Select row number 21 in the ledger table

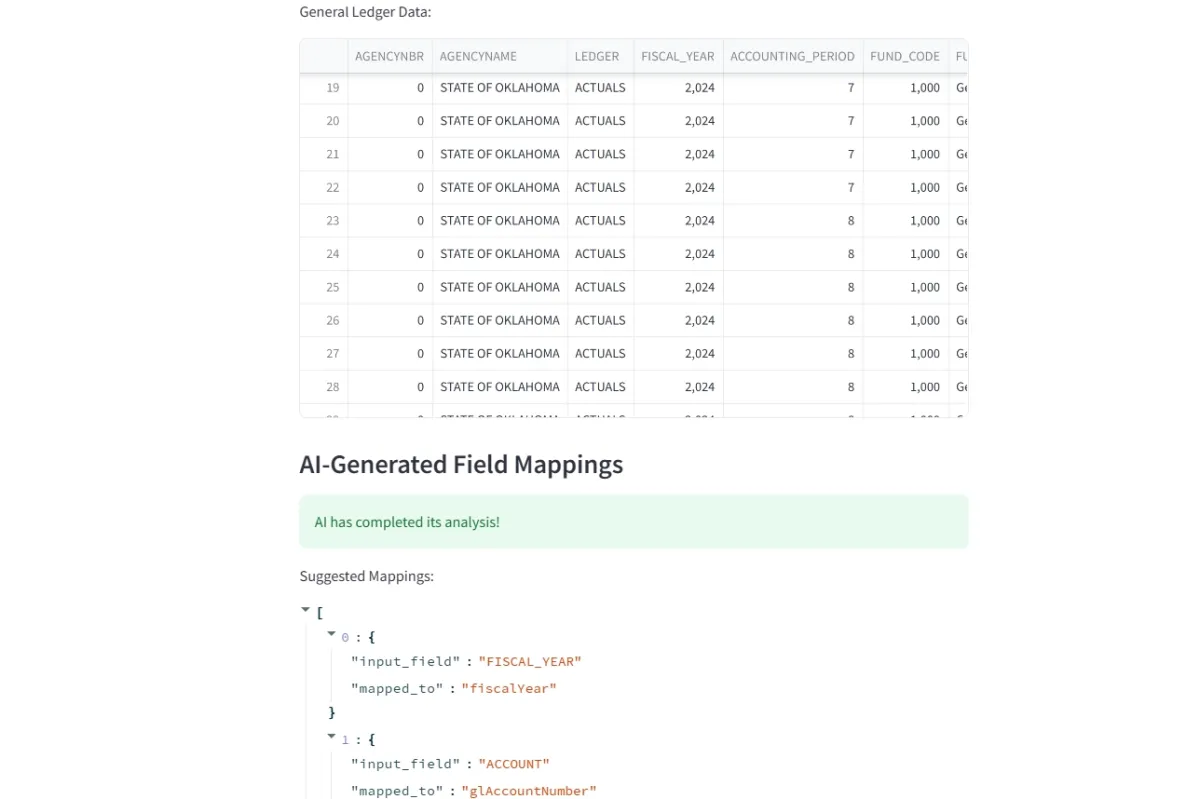[x=324, y=154]
